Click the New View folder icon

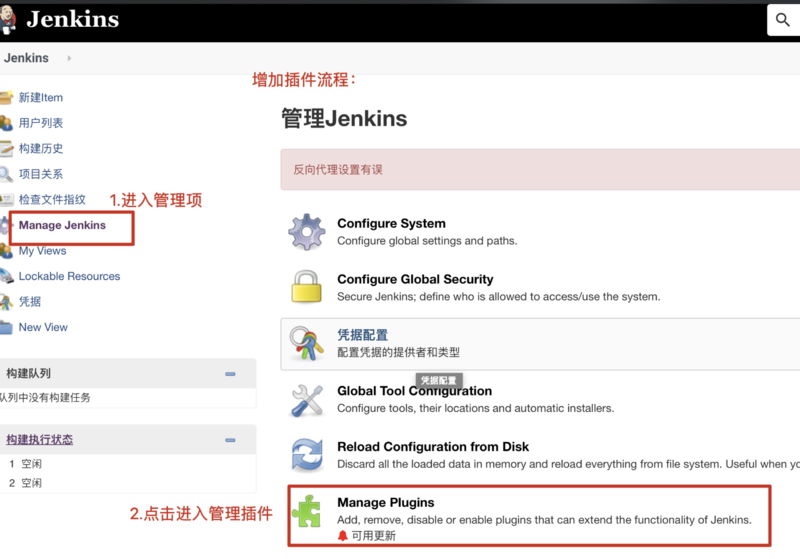pos(6,327)
